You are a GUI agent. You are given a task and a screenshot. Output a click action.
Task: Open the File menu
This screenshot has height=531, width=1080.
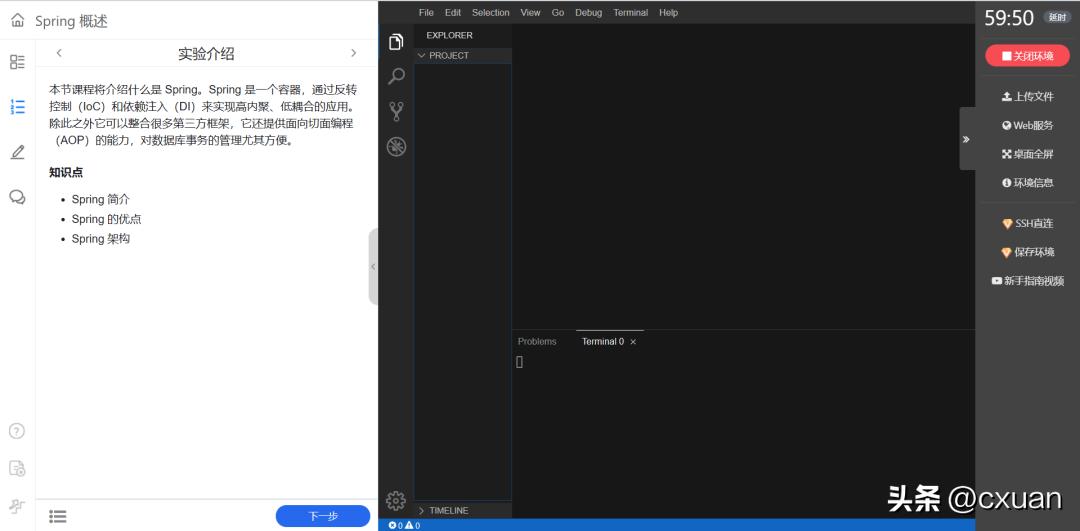pyautogui.click(x=426, y=12)
